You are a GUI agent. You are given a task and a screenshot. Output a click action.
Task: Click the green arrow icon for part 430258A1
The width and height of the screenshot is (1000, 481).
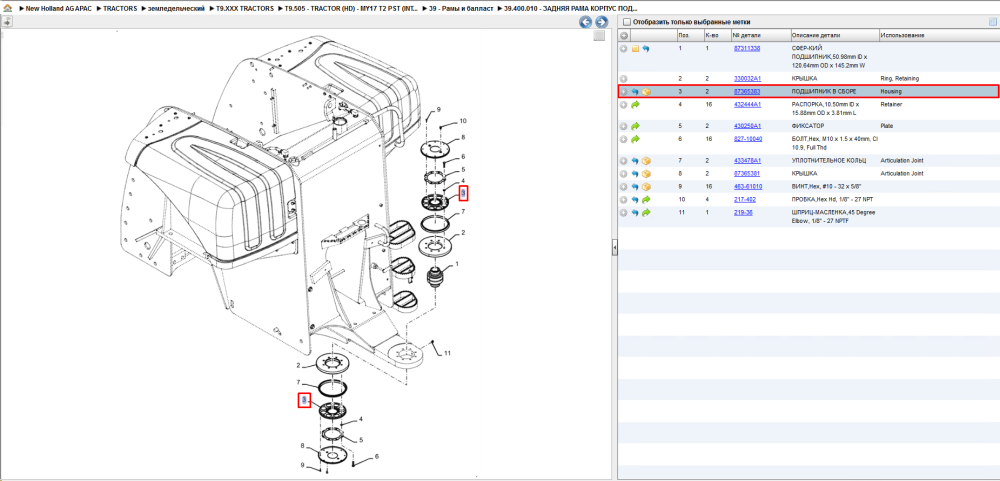635,126
